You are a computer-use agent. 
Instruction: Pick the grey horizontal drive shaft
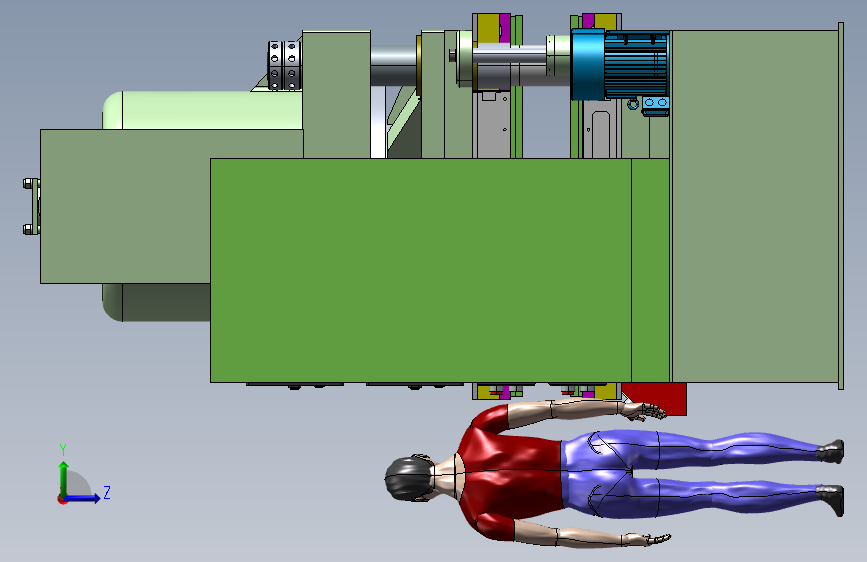[x=393, y=65]
